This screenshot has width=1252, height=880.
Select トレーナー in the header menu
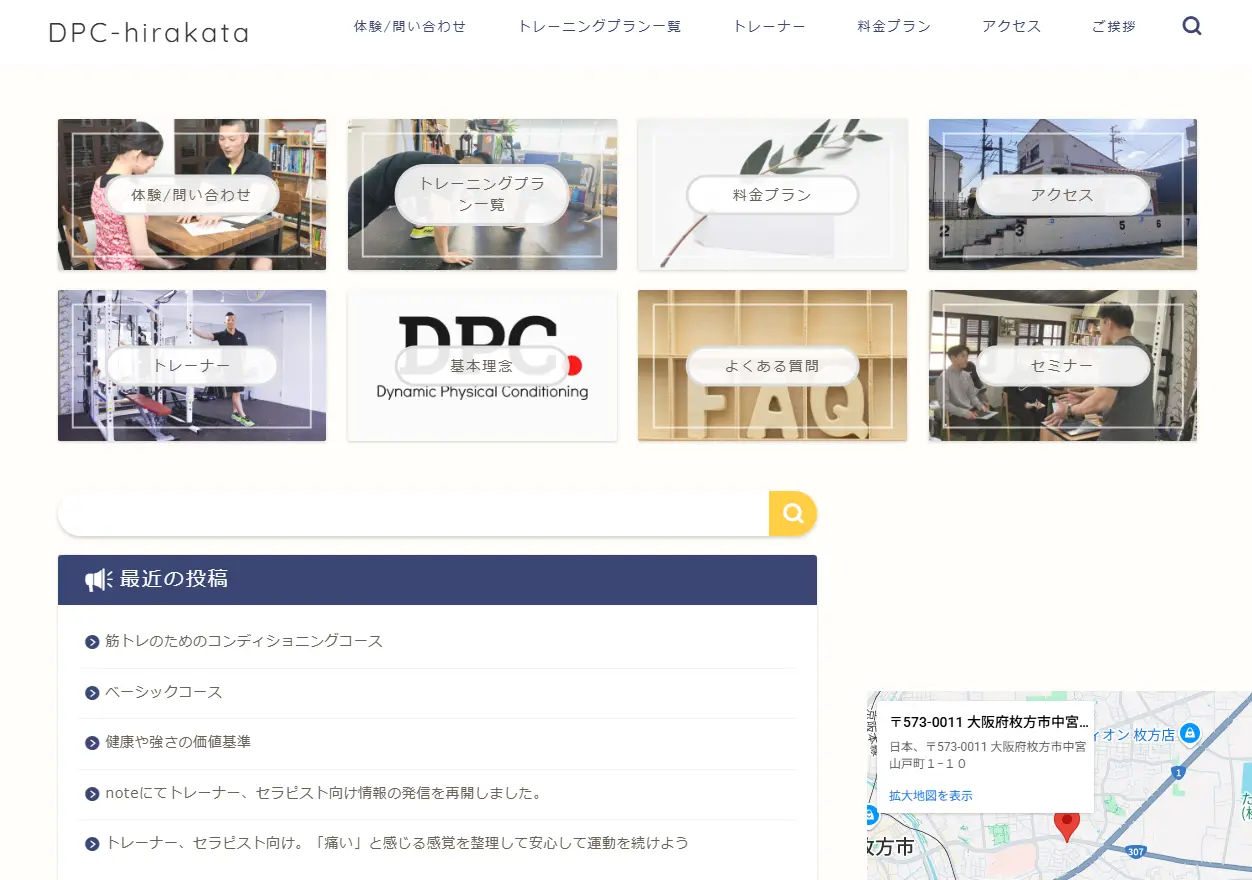(769, 26)
